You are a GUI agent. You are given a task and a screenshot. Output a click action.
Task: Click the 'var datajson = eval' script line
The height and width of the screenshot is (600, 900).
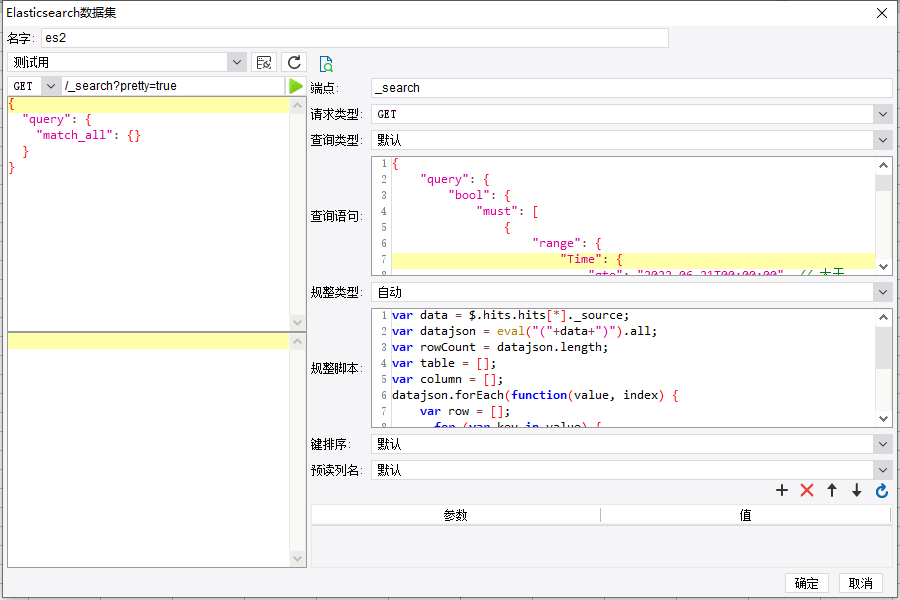click(x=525, y=331)
